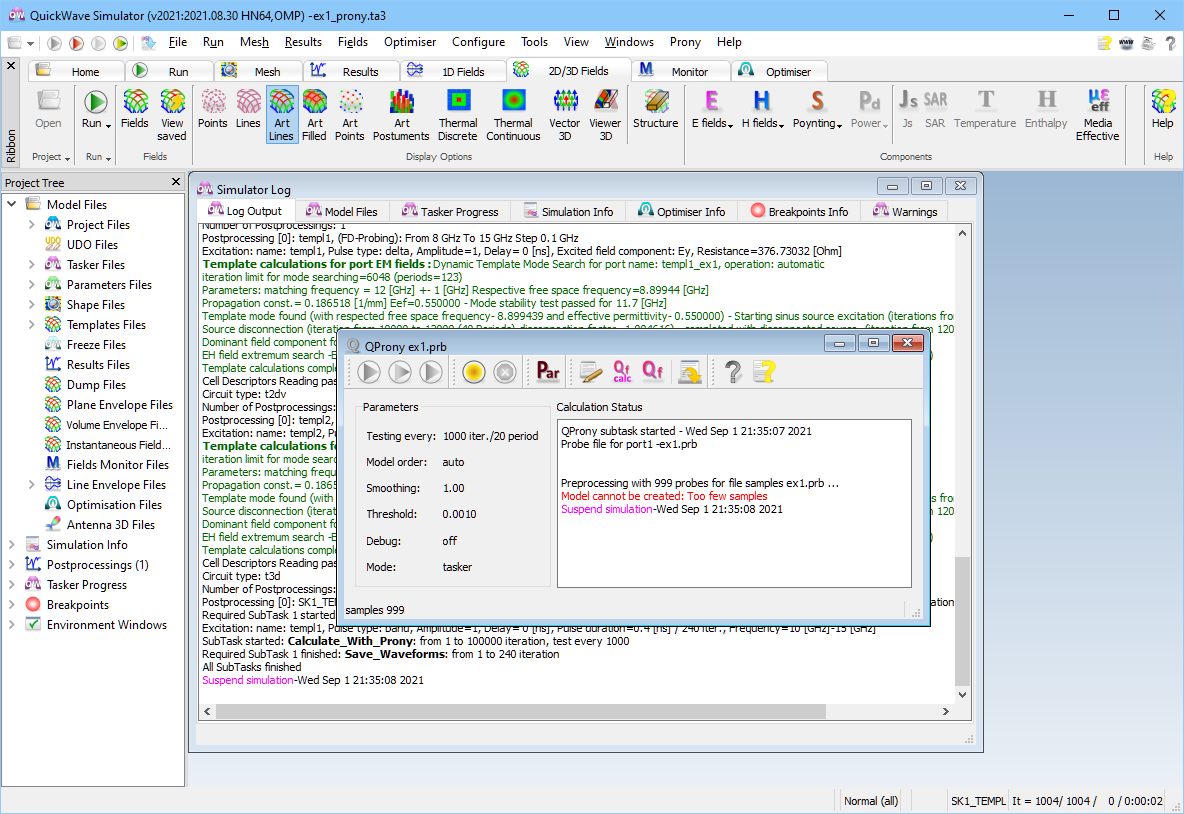Click the Structure icon in the ribbon

point(655,109)
